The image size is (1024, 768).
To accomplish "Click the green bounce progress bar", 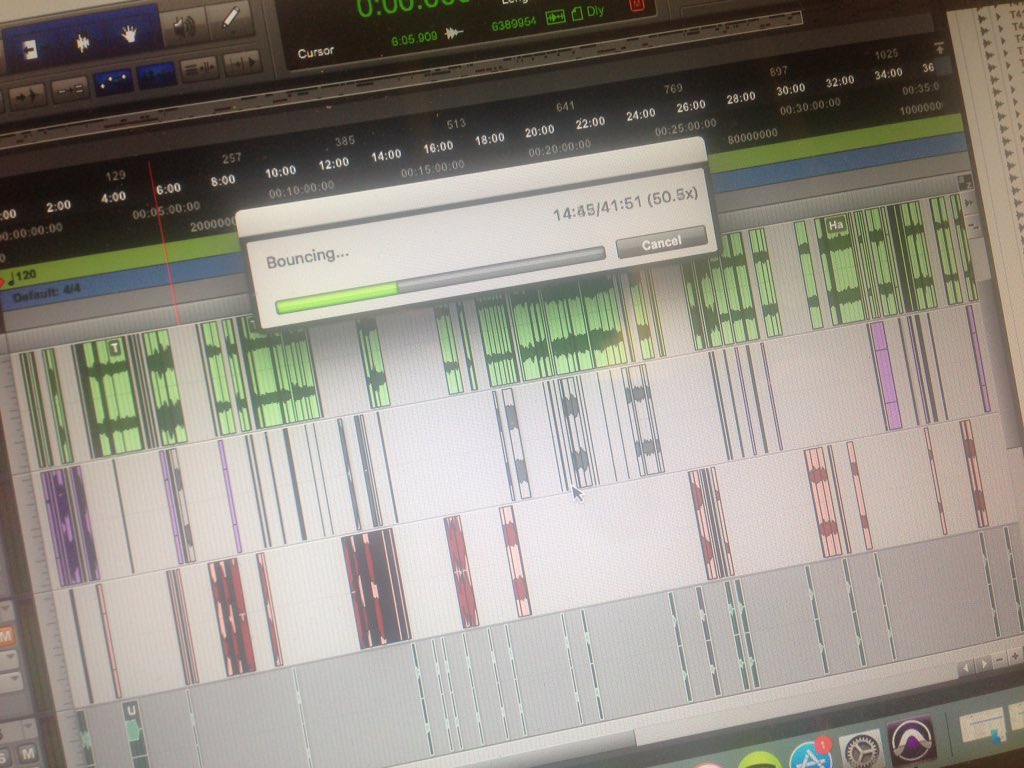I will [x=440, y=279].
